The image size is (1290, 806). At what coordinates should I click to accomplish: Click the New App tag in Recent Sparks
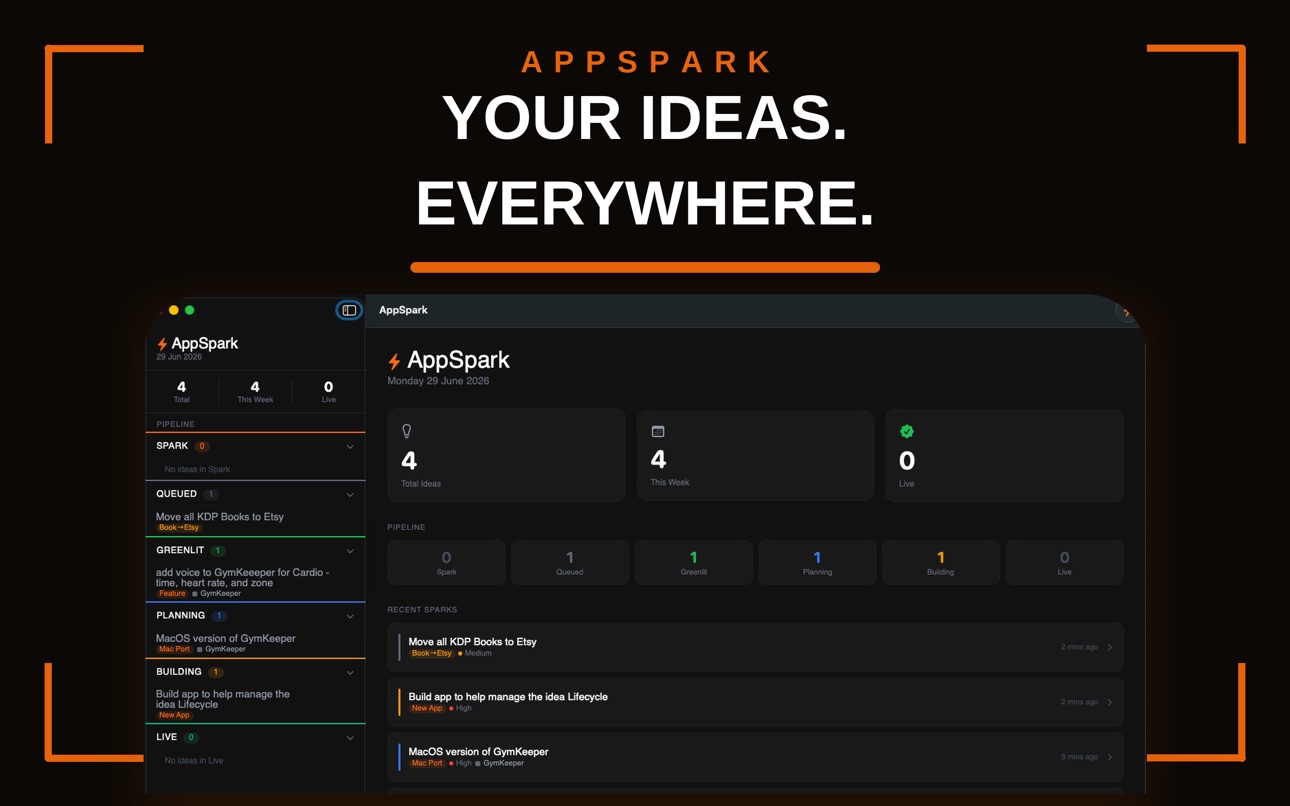(427, 708)
